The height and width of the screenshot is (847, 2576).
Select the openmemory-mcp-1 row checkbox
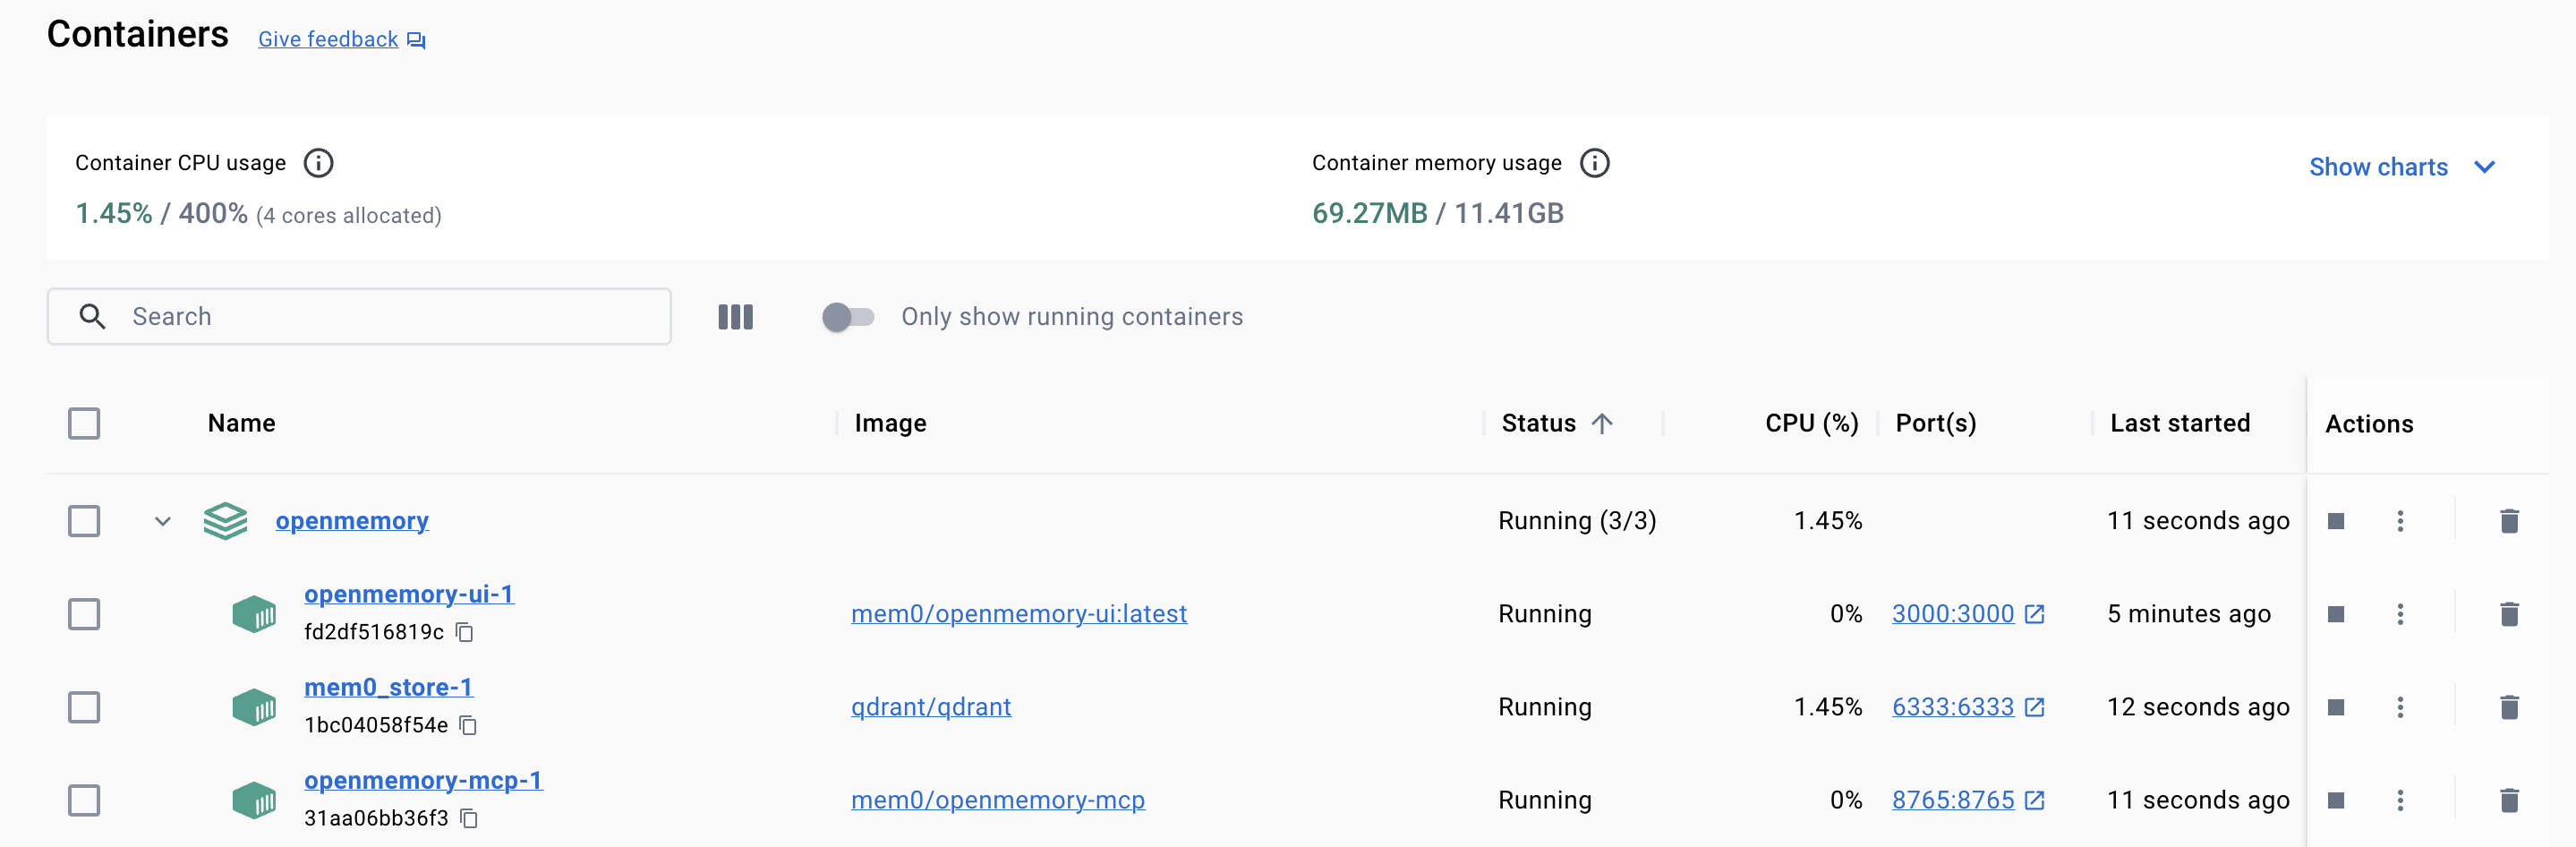pyautogui.click(x=84, y=800)
